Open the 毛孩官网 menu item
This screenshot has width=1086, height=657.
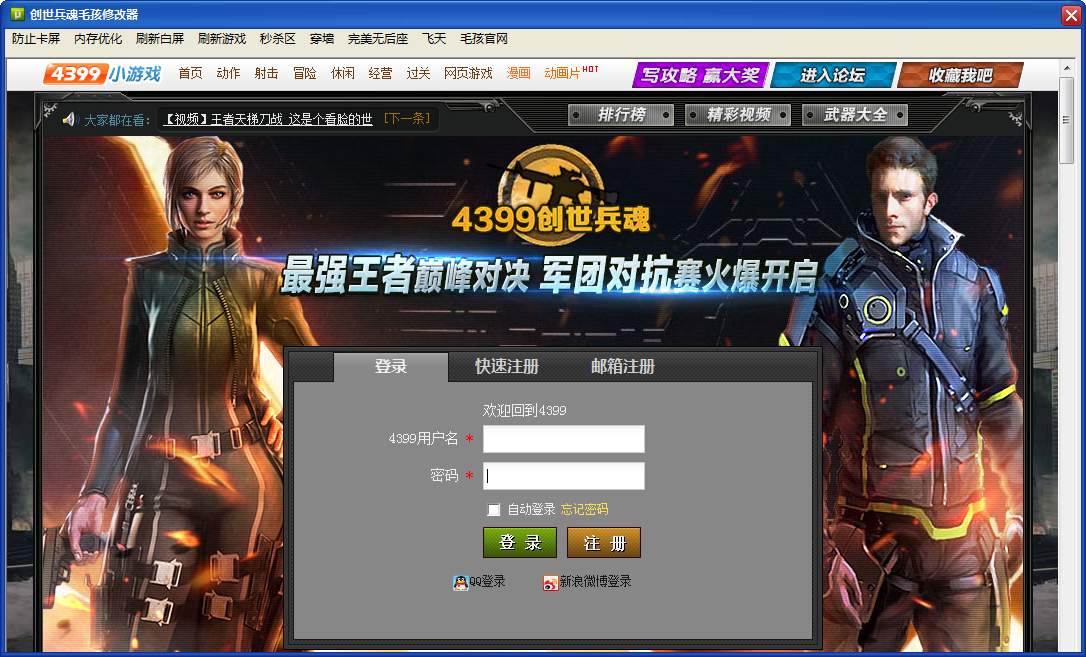[x=484, y=39]
